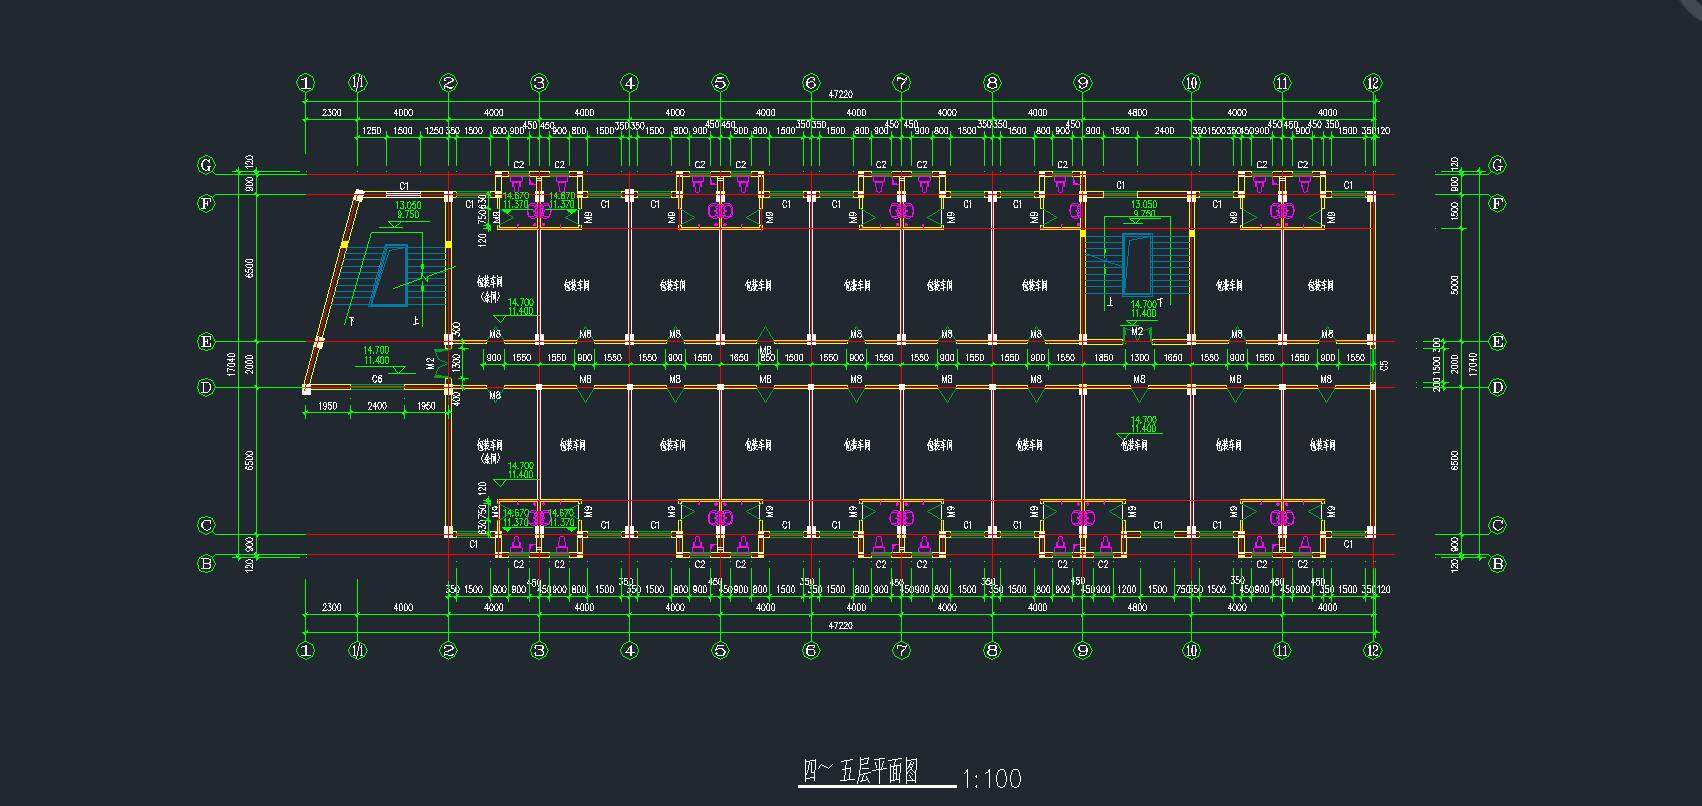Click the top axis bubble labeled 1/1
The width and height of the screenshot is (1702, 806).
358,83
